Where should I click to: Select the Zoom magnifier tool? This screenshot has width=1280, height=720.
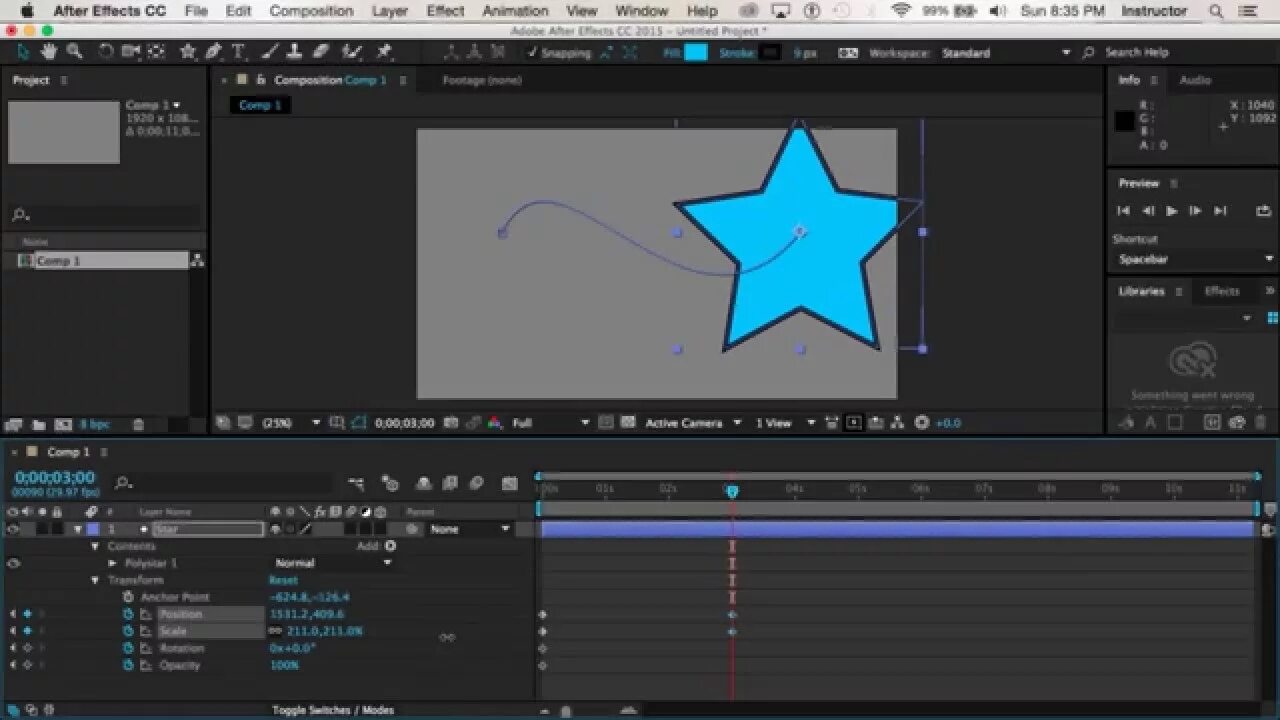point(74,51)
